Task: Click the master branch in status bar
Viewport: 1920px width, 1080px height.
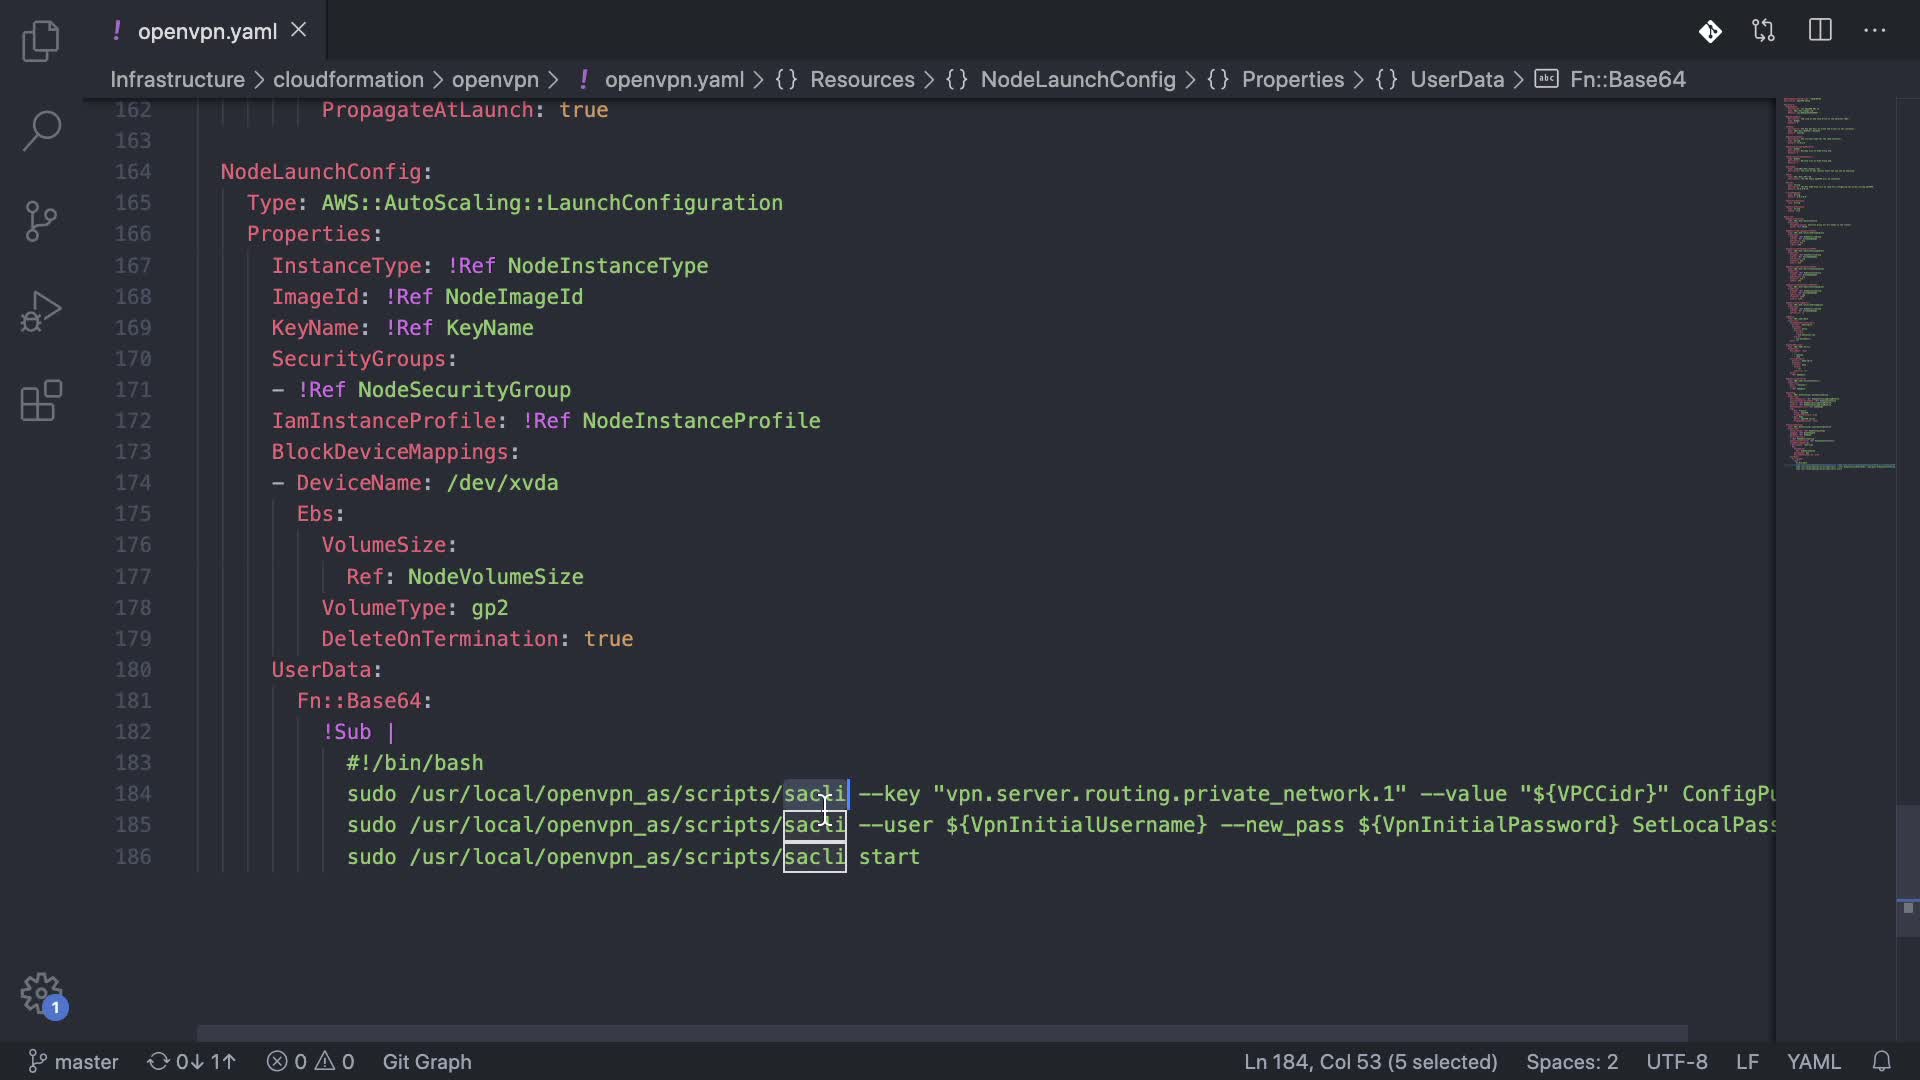Action: (x=74, y=1061)
